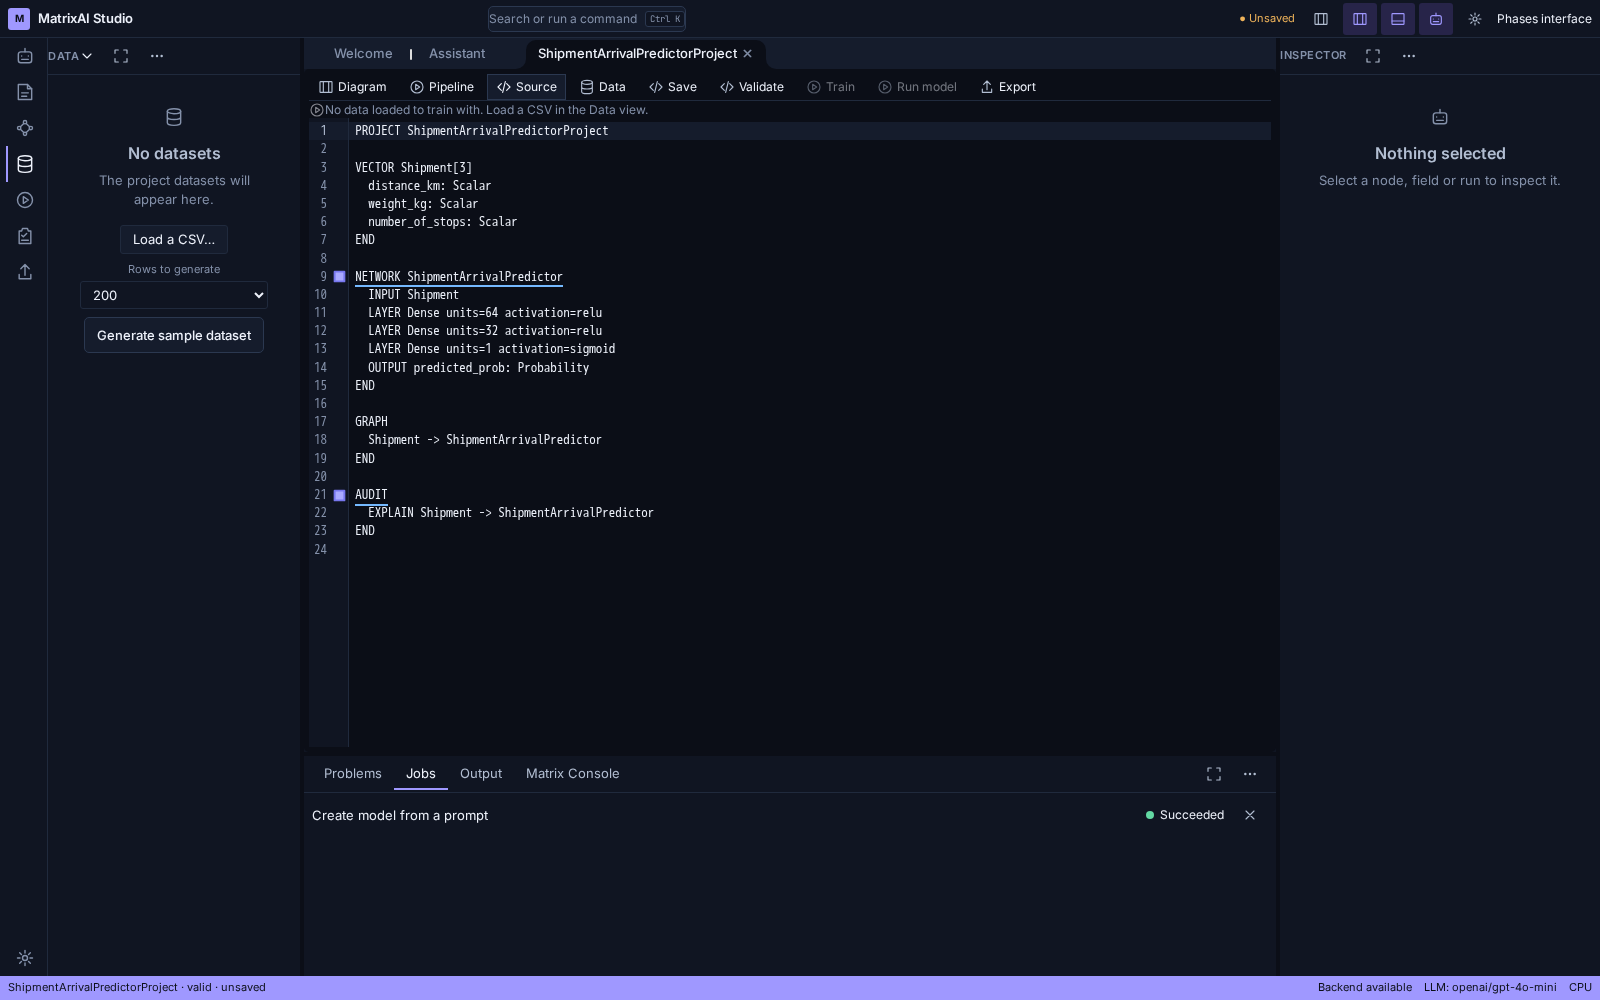Switch to Diagram view
This screenshot has width=1600, height=1000.
tap(353, 87)
